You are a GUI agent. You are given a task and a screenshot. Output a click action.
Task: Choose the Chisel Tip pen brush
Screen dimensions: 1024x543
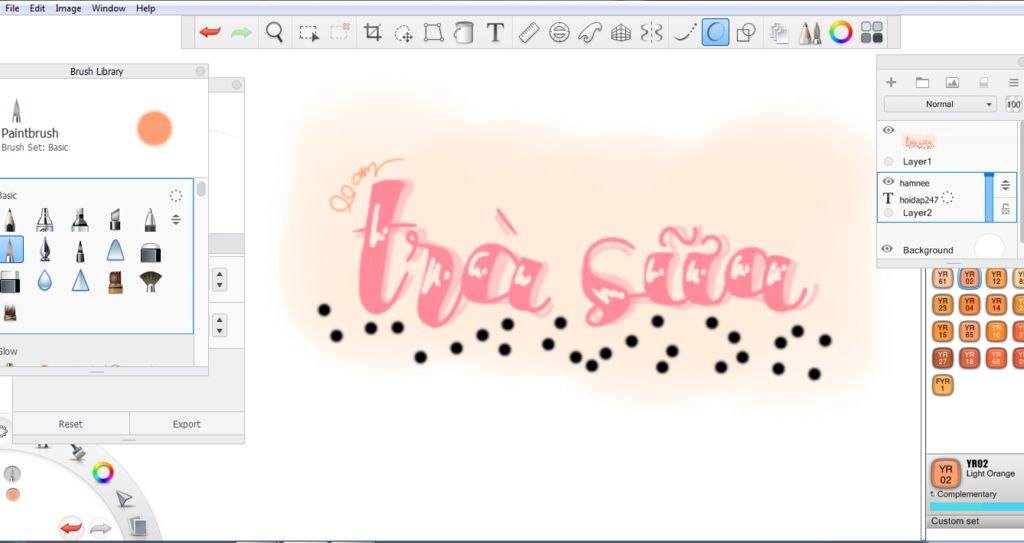(x=115, y=220)
